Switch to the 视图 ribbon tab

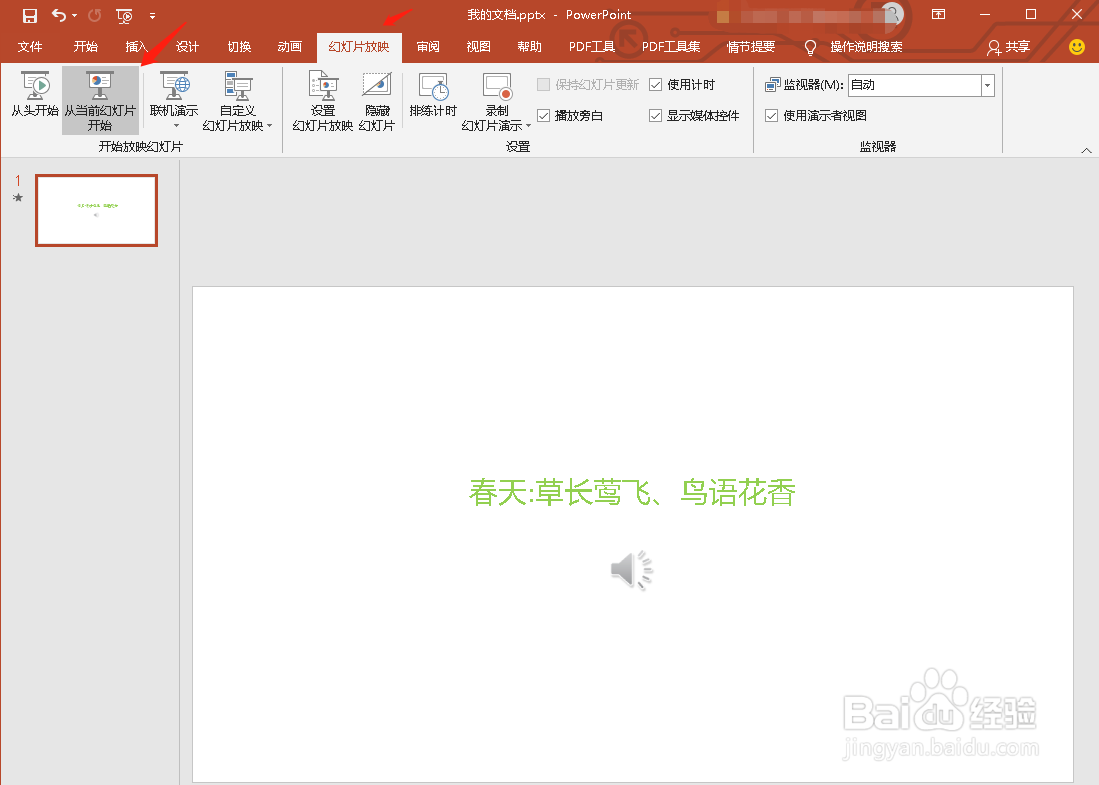click(478, 46)
